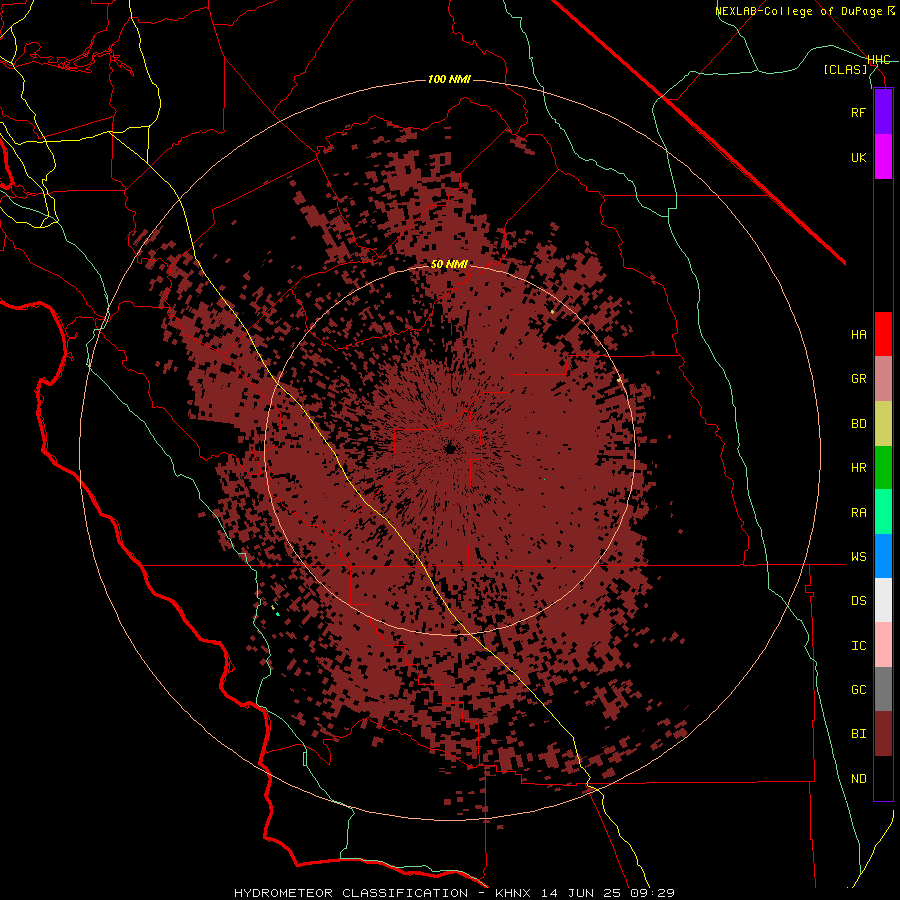Click the BD legend label

click(858, 424)
